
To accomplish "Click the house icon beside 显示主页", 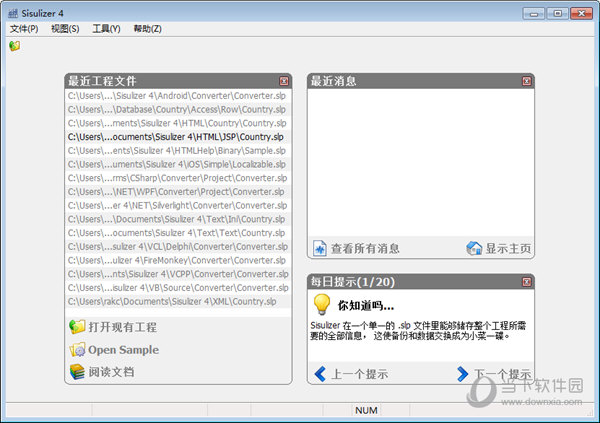I will point(474,248).
